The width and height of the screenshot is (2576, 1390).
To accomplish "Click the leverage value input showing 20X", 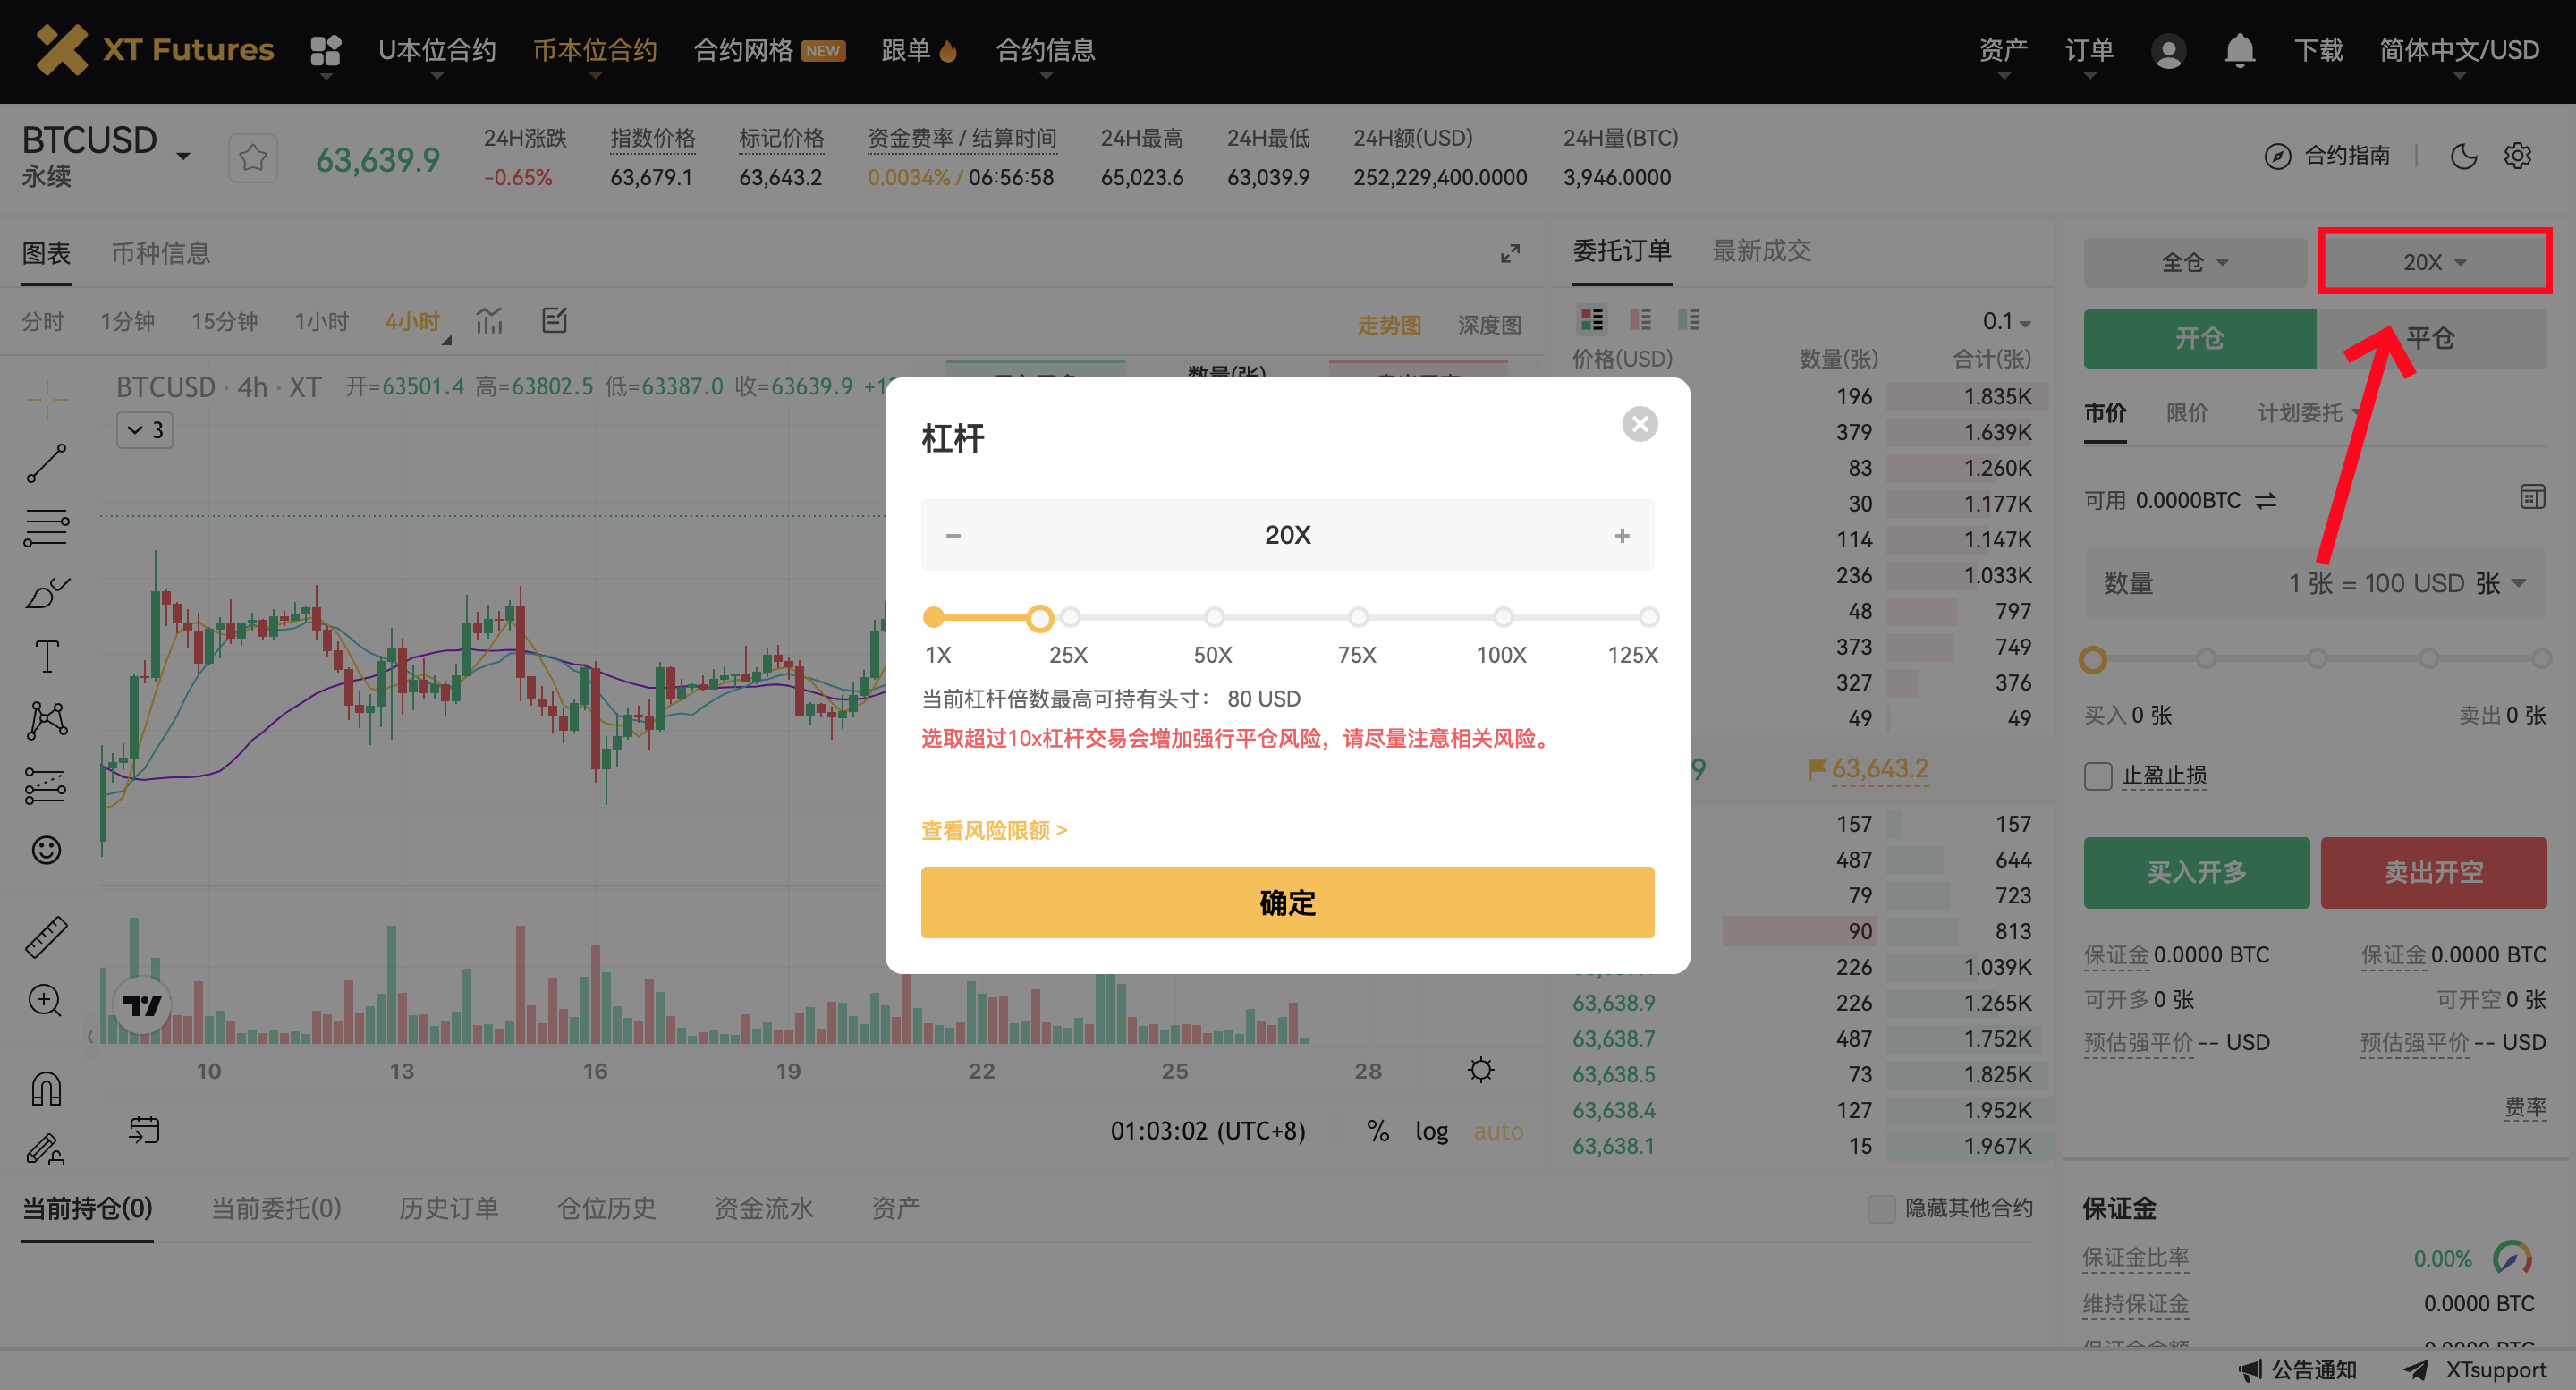I will pos(1287,535).
